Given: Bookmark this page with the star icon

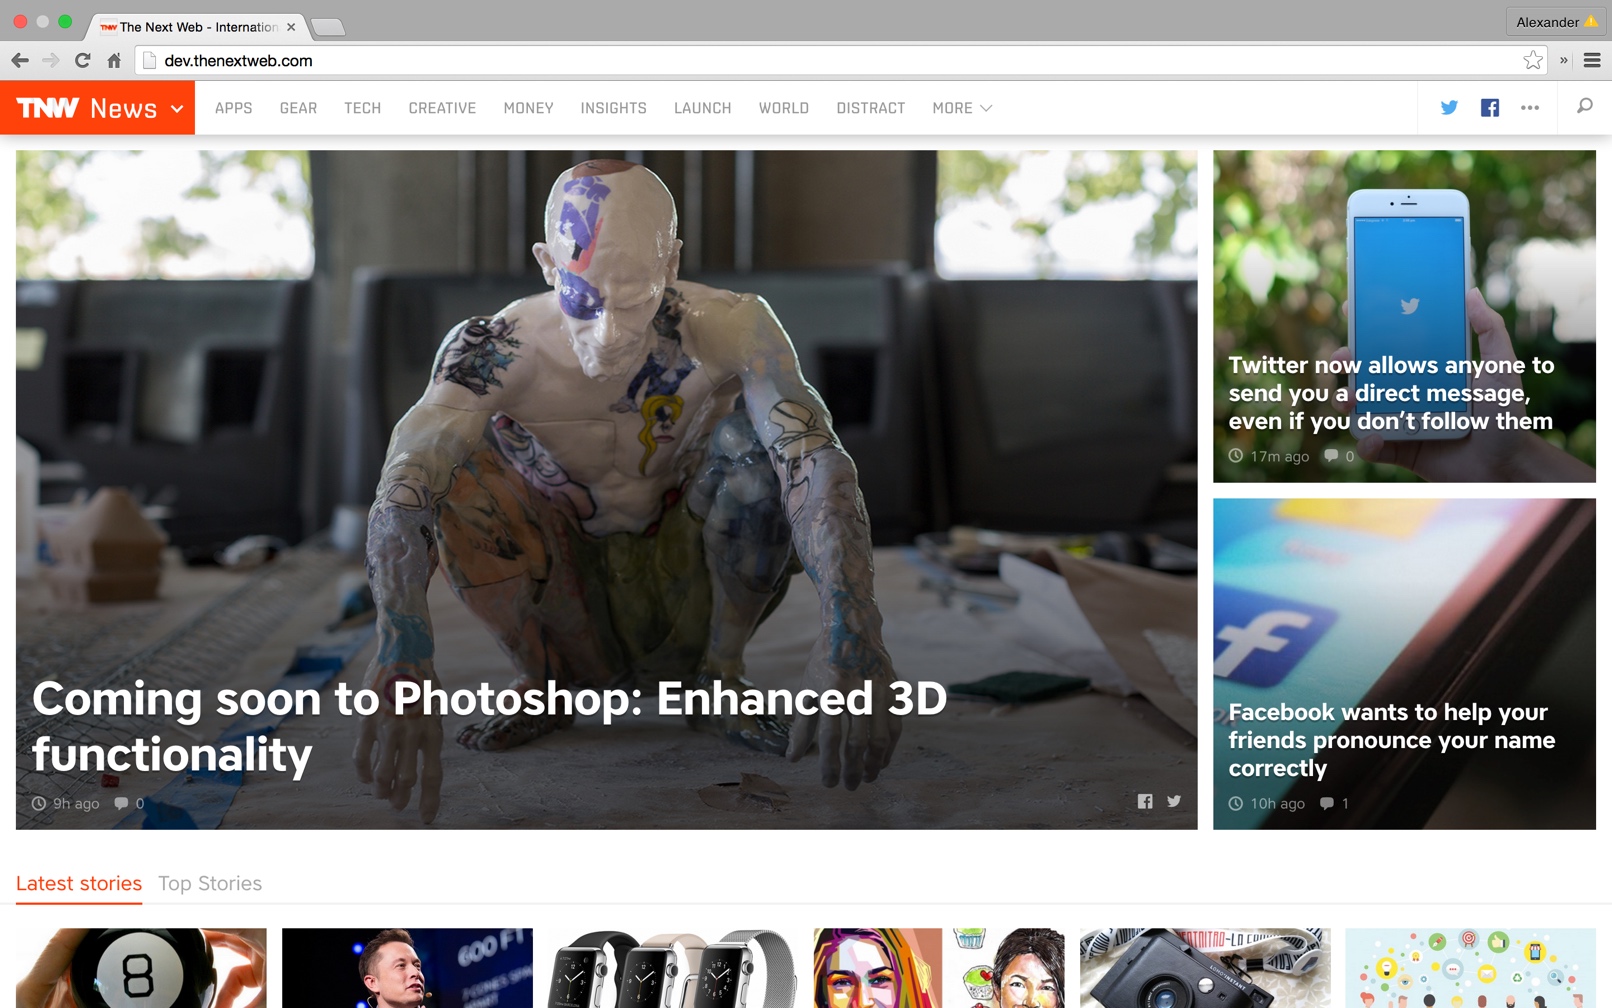Looking at the screenshot, I should 1532,61.
